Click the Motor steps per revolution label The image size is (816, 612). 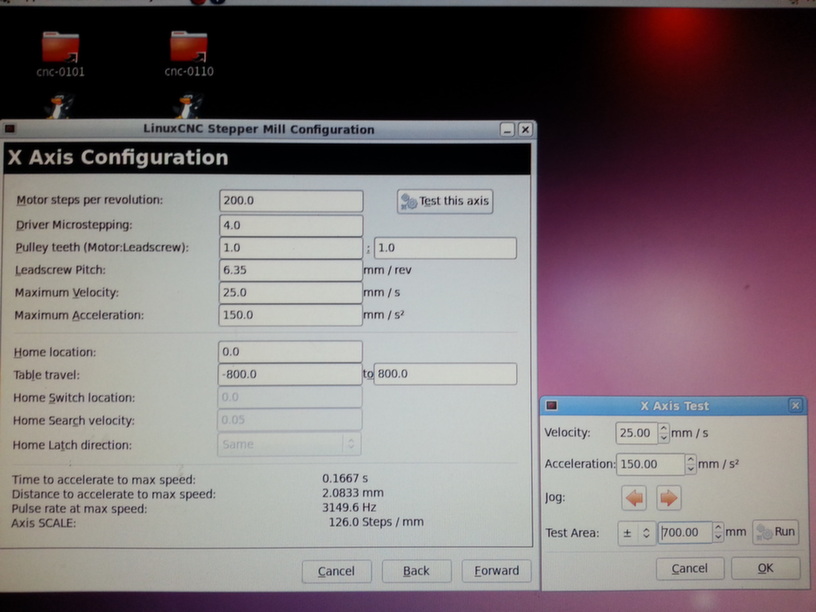pyautogui.click(x=90, y=200)
